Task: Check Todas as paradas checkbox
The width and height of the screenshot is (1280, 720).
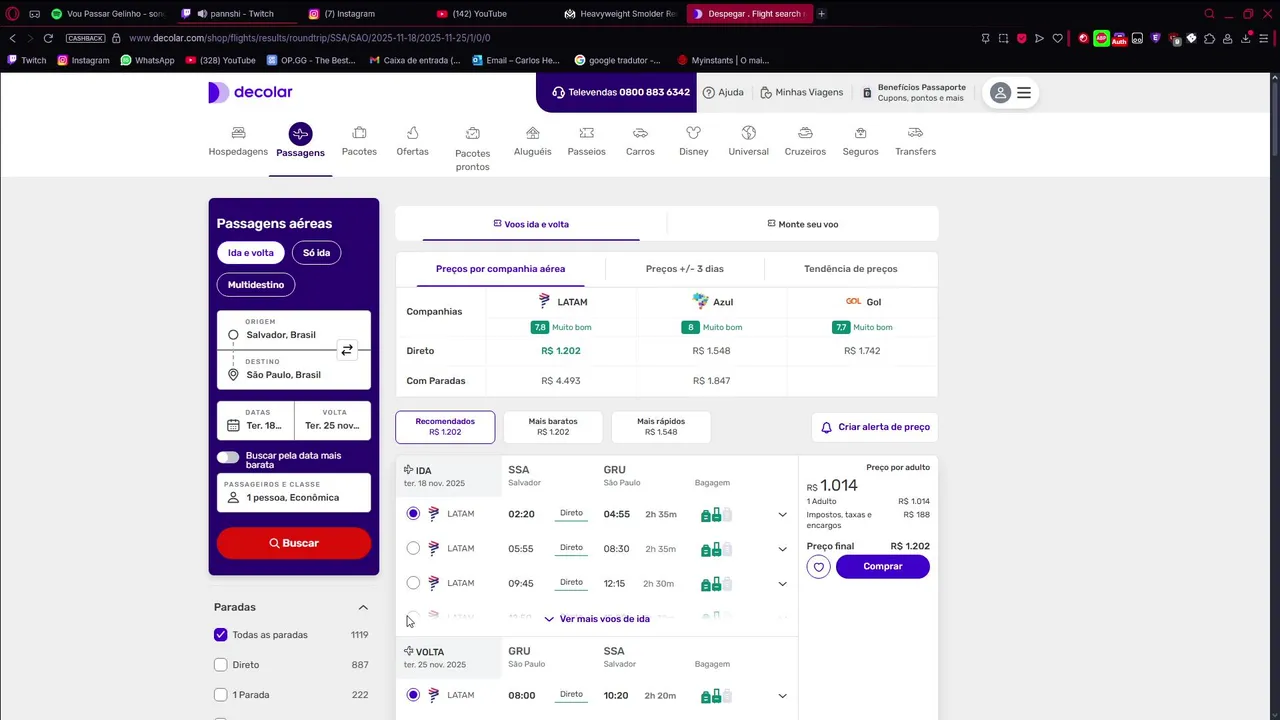Action: [x=220, y=635]
